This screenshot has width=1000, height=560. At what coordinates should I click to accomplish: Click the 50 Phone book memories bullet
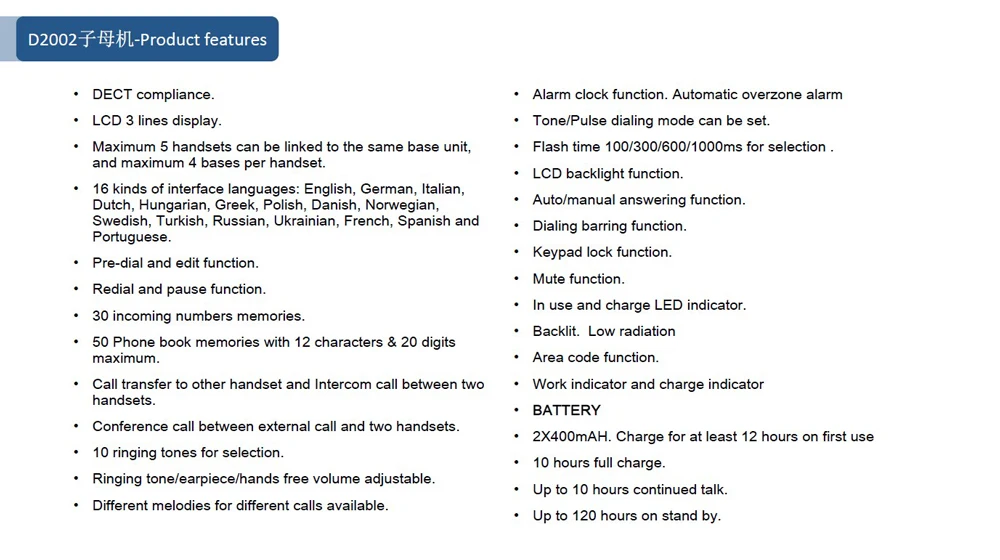(274, 350)
